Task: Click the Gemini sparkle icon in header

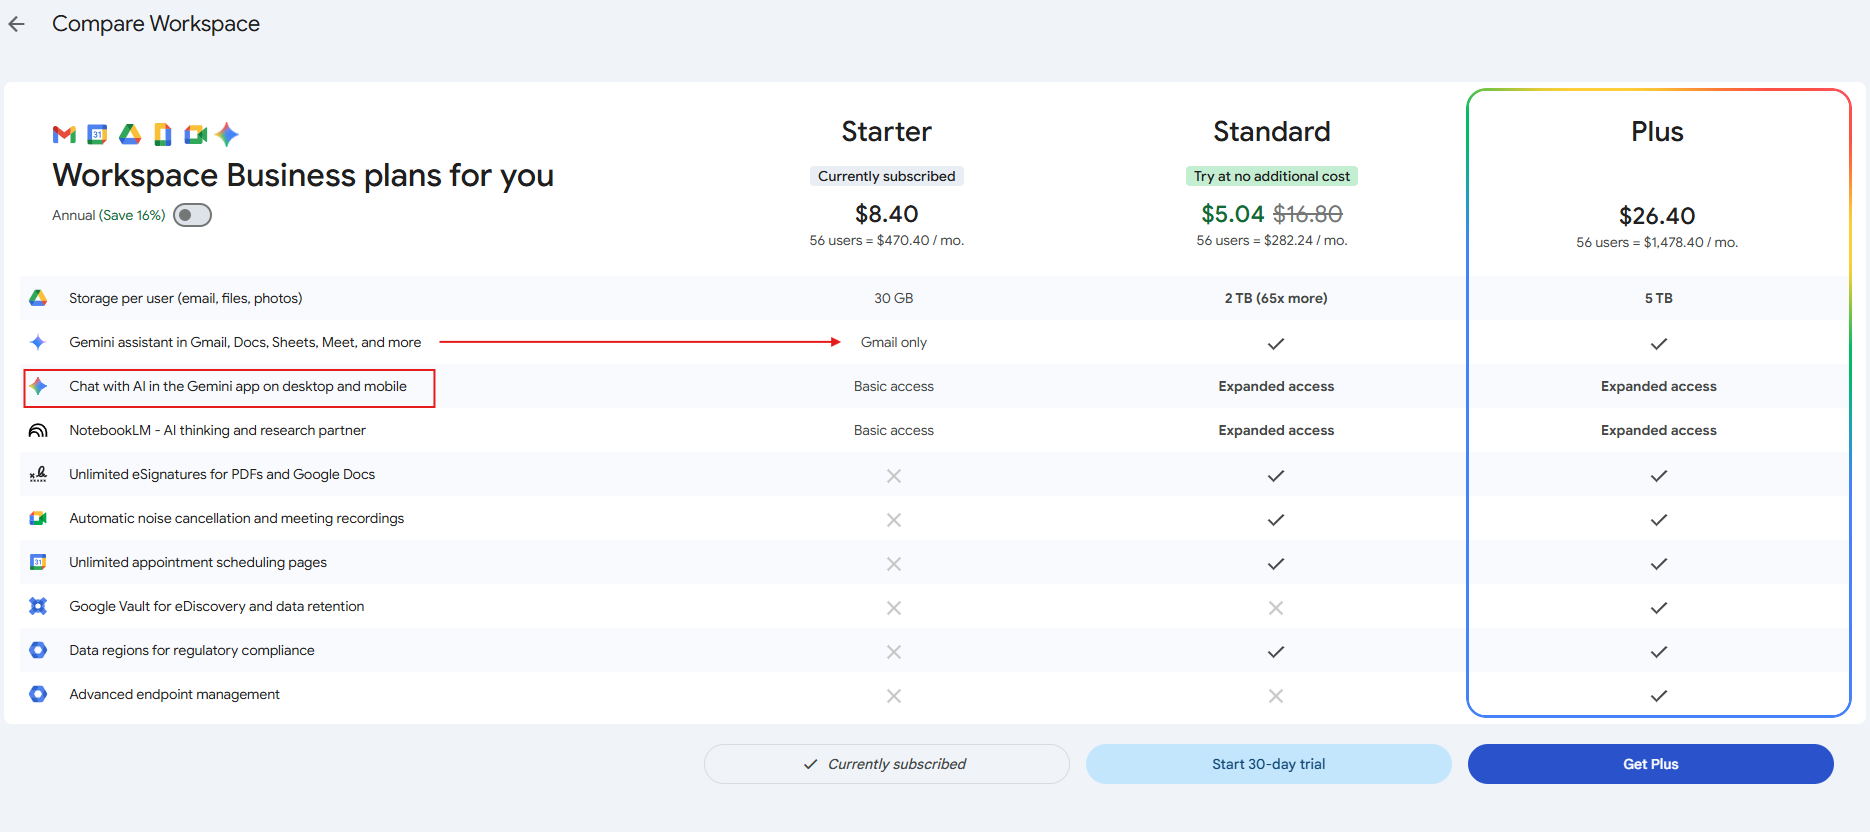Action: point(227,134)
